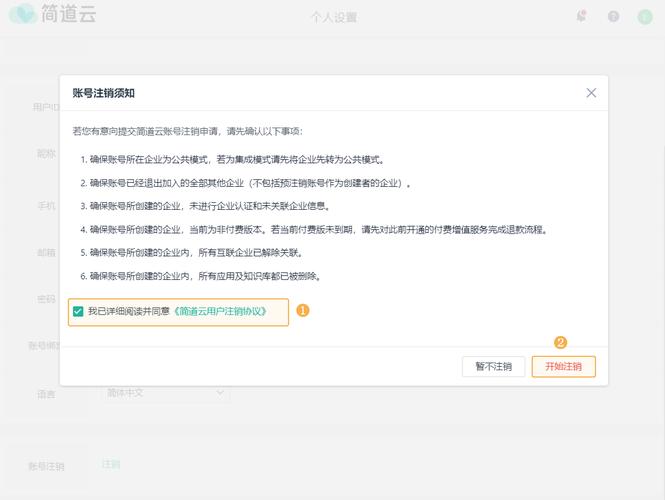Open the notification bell icon
Image resolution: width=665 pixels, height=500 pixels.
pos(581,17)
